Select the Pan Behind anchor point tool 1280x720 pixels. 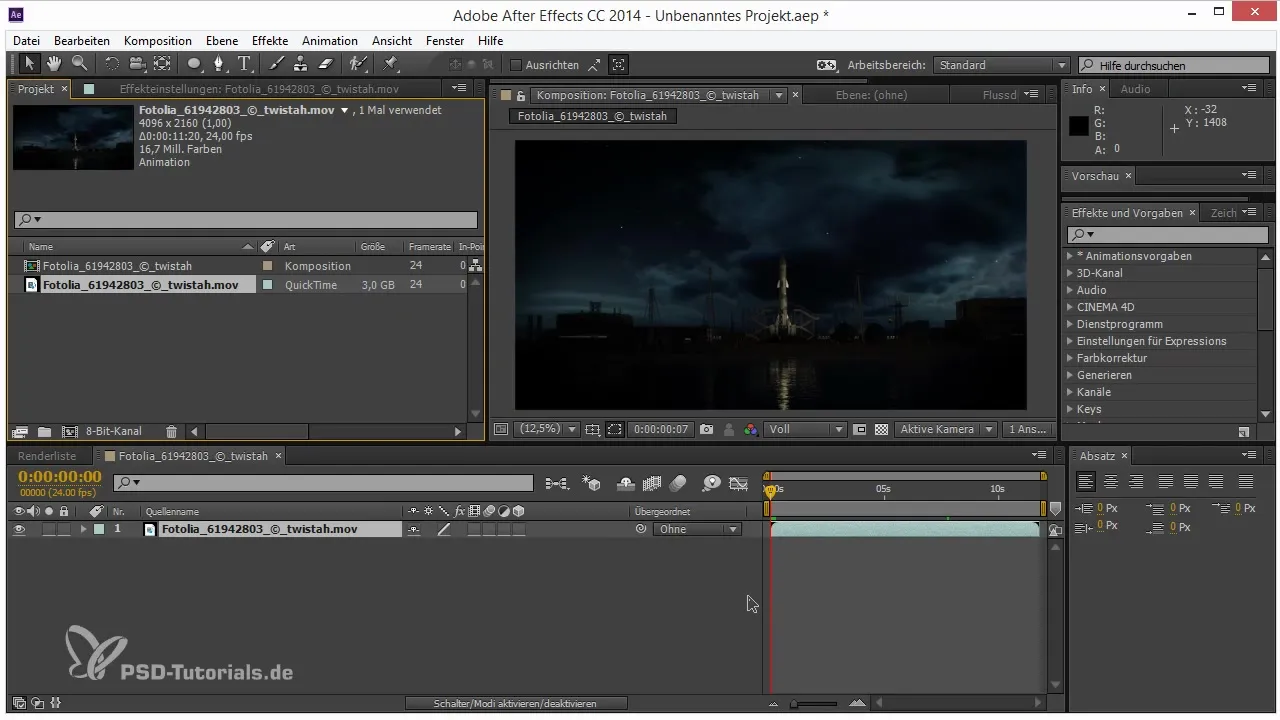coord(162,64)
